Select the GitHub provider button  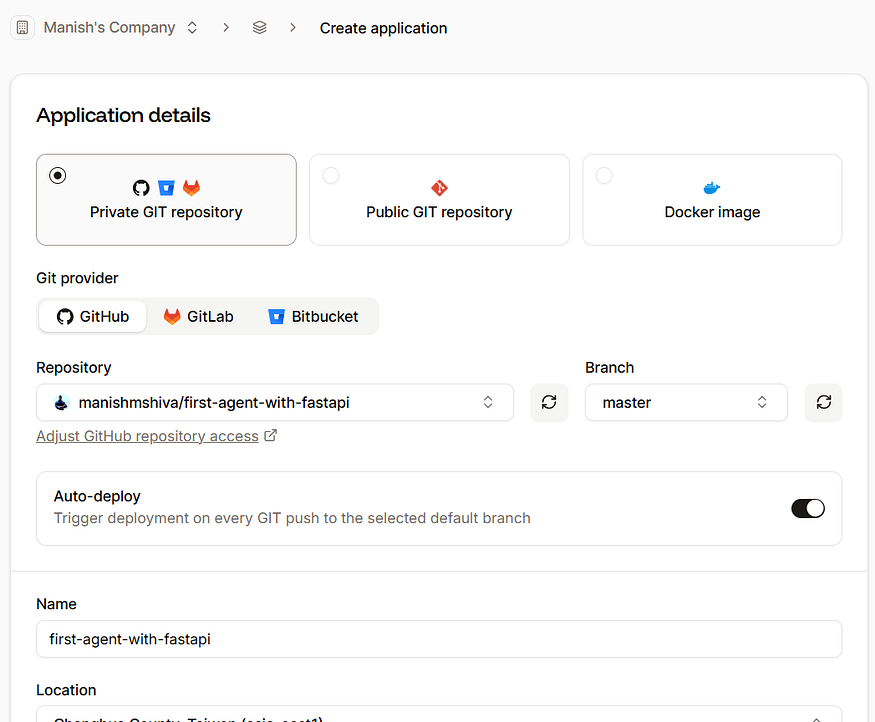(x=92, y=316)
